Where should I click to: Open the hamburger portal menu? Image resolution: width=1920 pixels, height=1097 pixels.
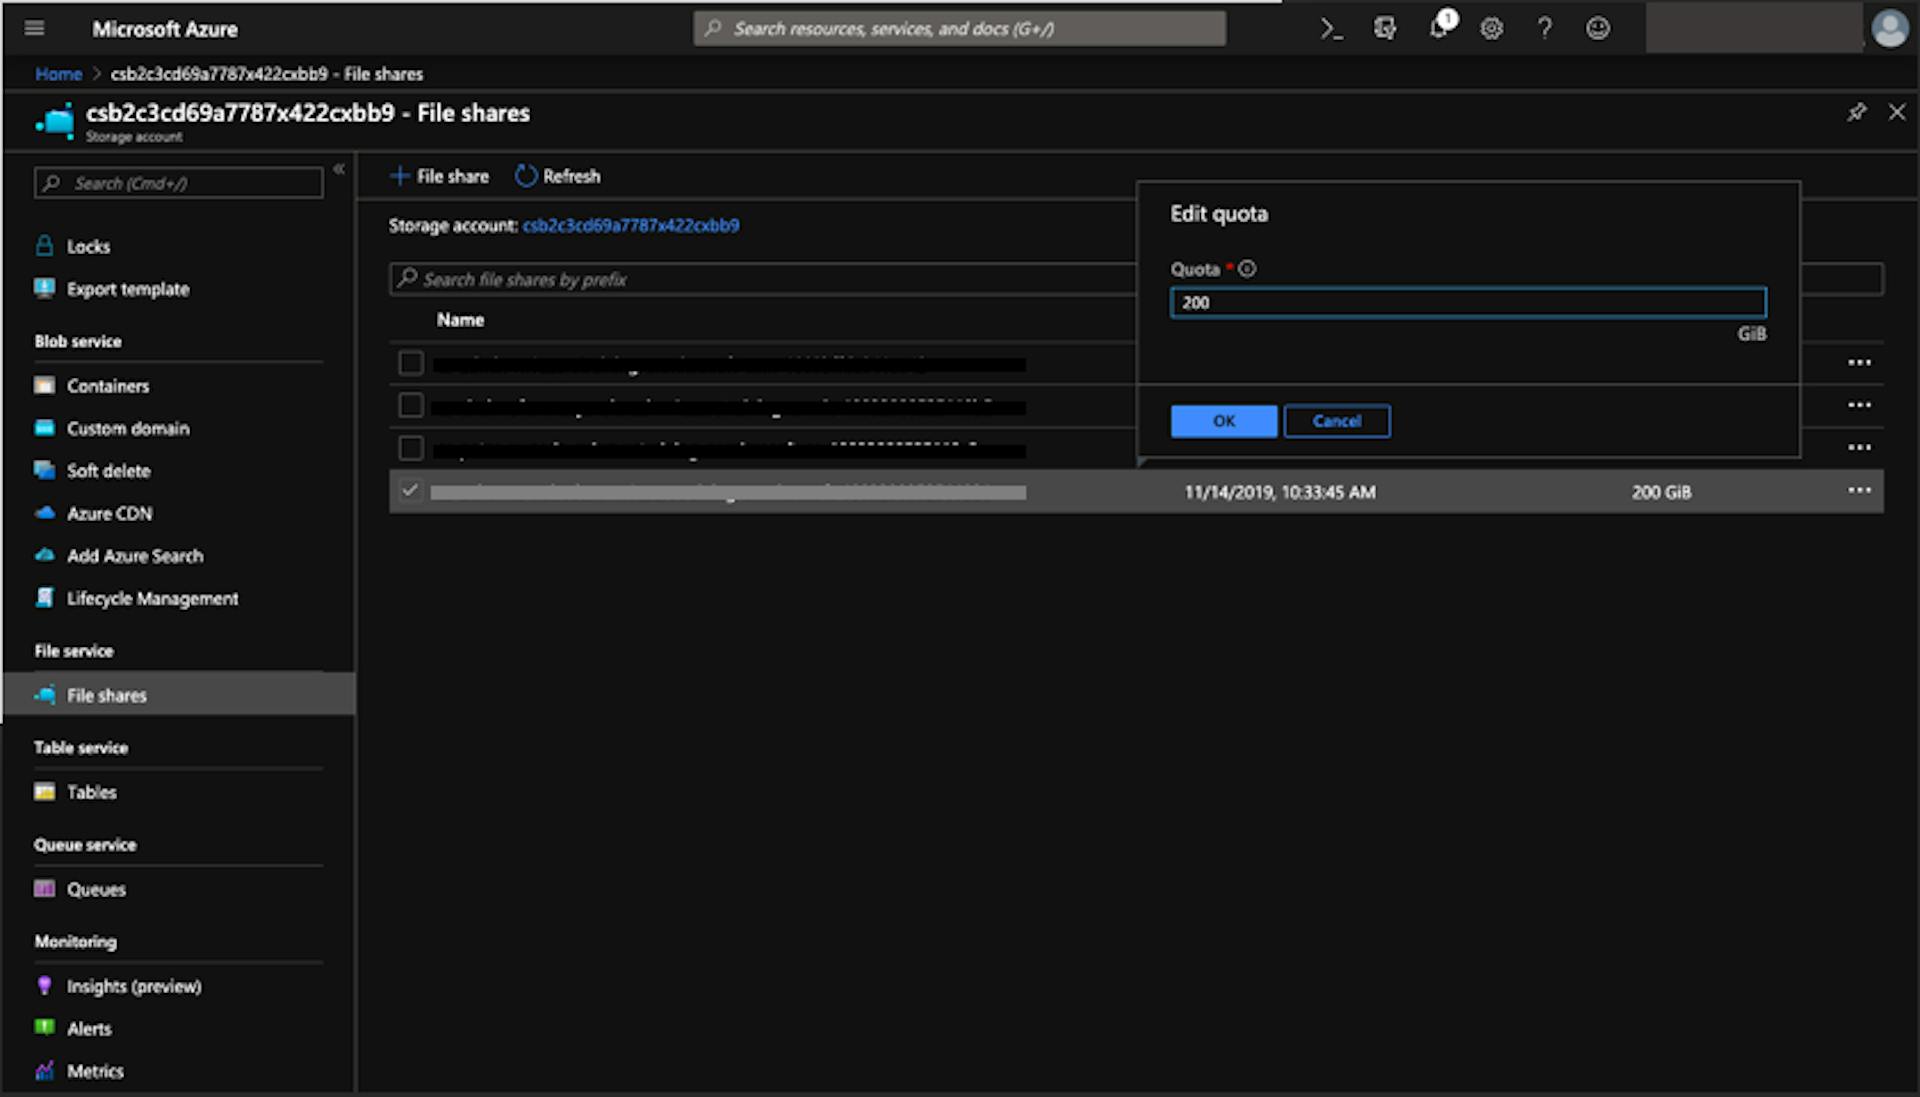(x=34, y=29)
